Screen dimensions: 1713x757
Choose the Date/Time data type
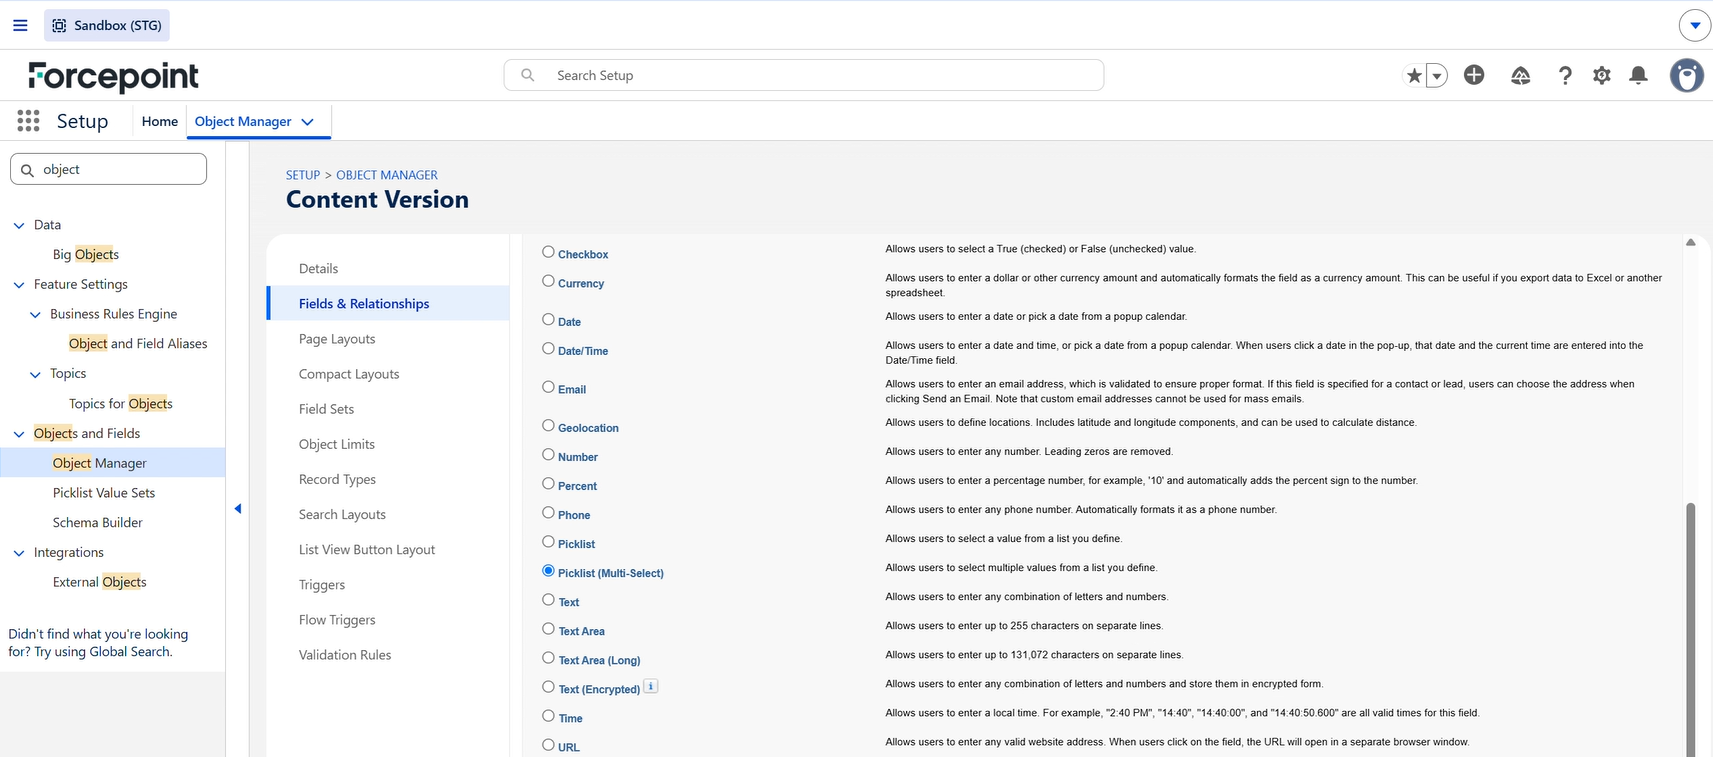[x=548, y=349]
